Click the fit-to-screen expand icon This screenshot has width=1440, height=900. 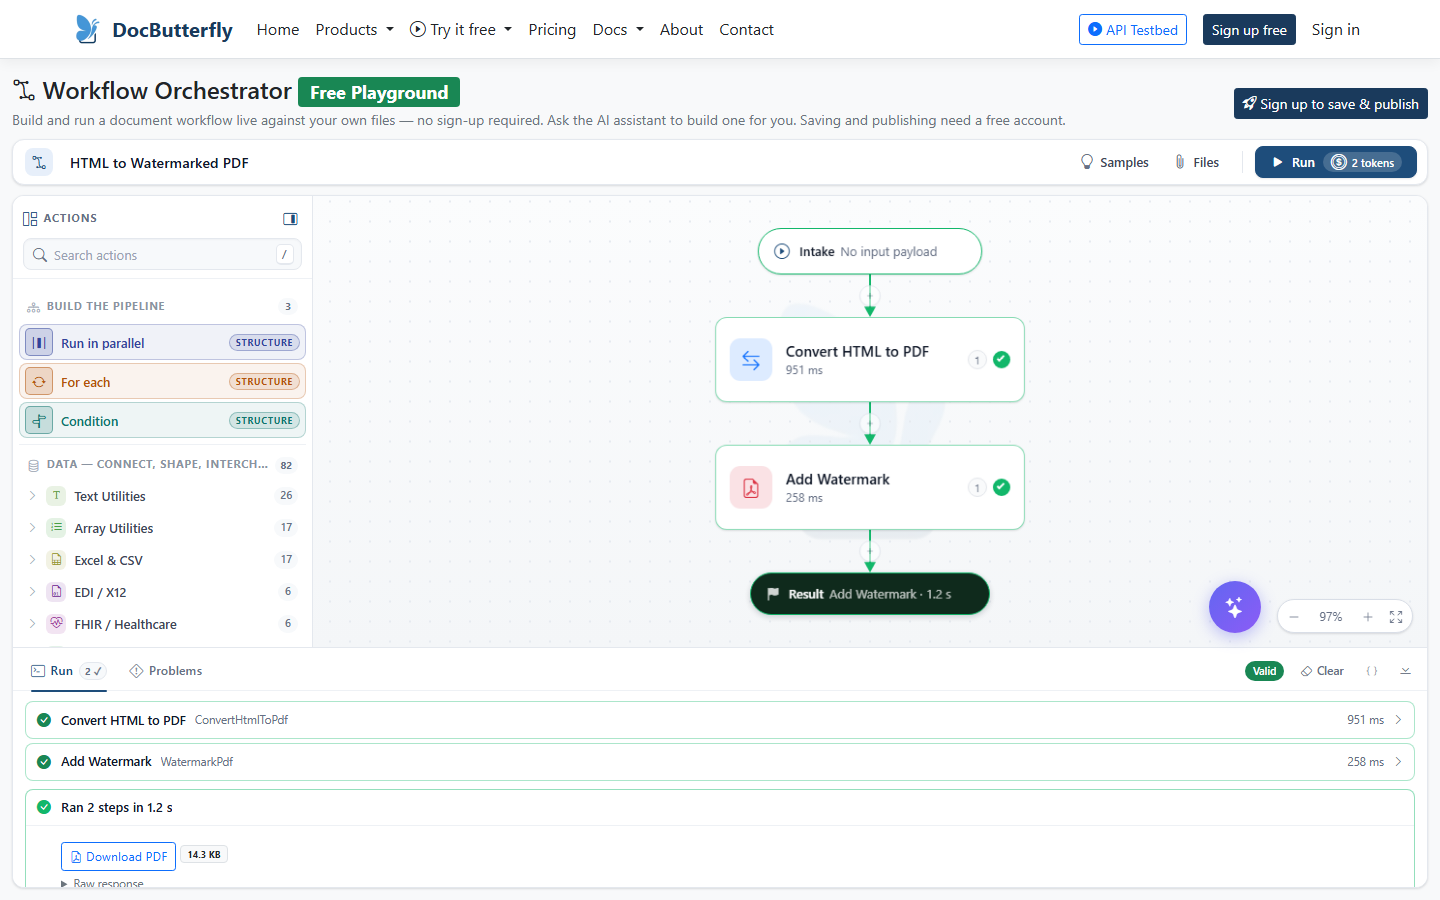point(1396,617)
